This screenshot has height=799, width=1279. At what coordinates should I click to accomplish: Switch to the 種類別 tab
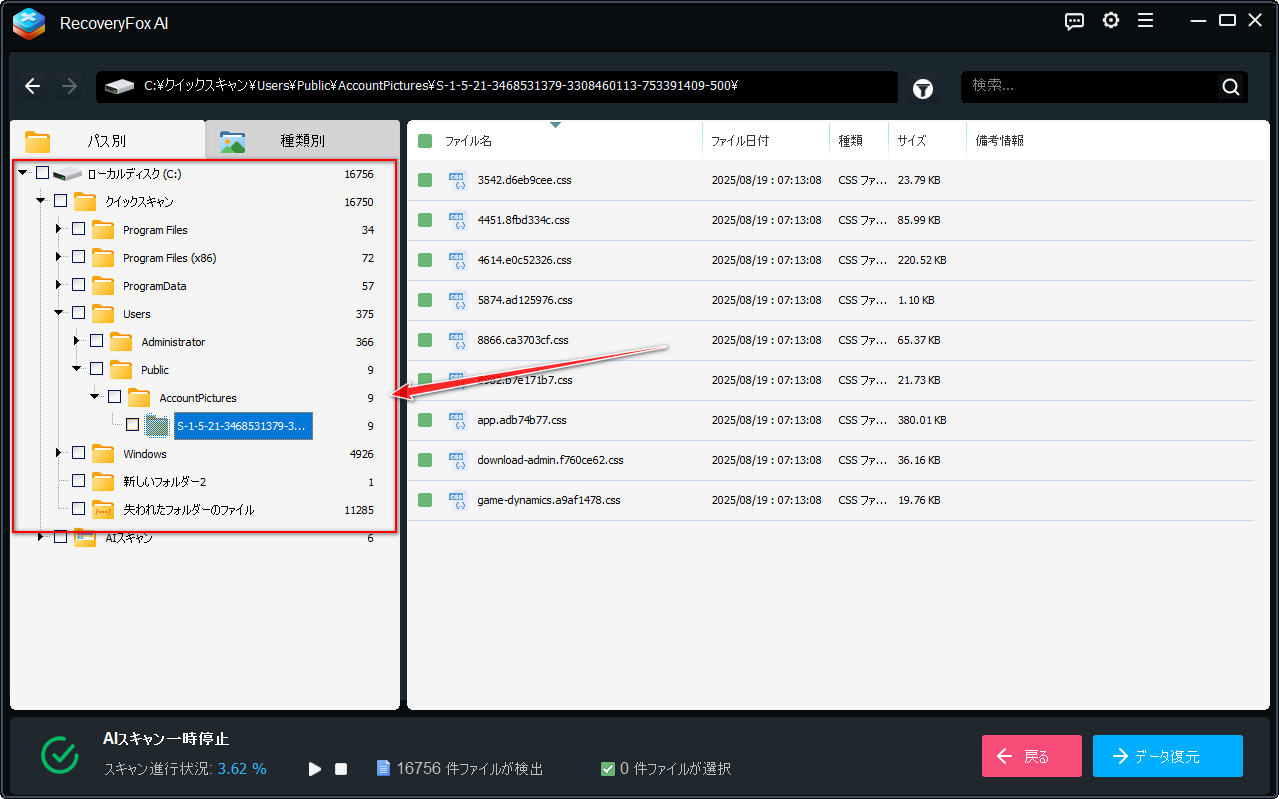point(301,141)
